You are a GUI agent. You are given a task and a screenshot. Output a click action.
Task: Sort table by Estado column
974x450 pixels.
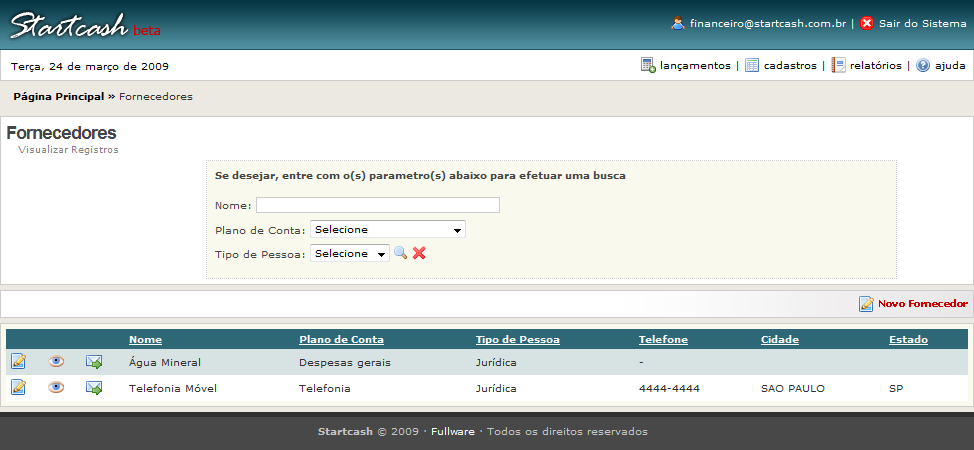pyautogui.click(x=908, y=340)
